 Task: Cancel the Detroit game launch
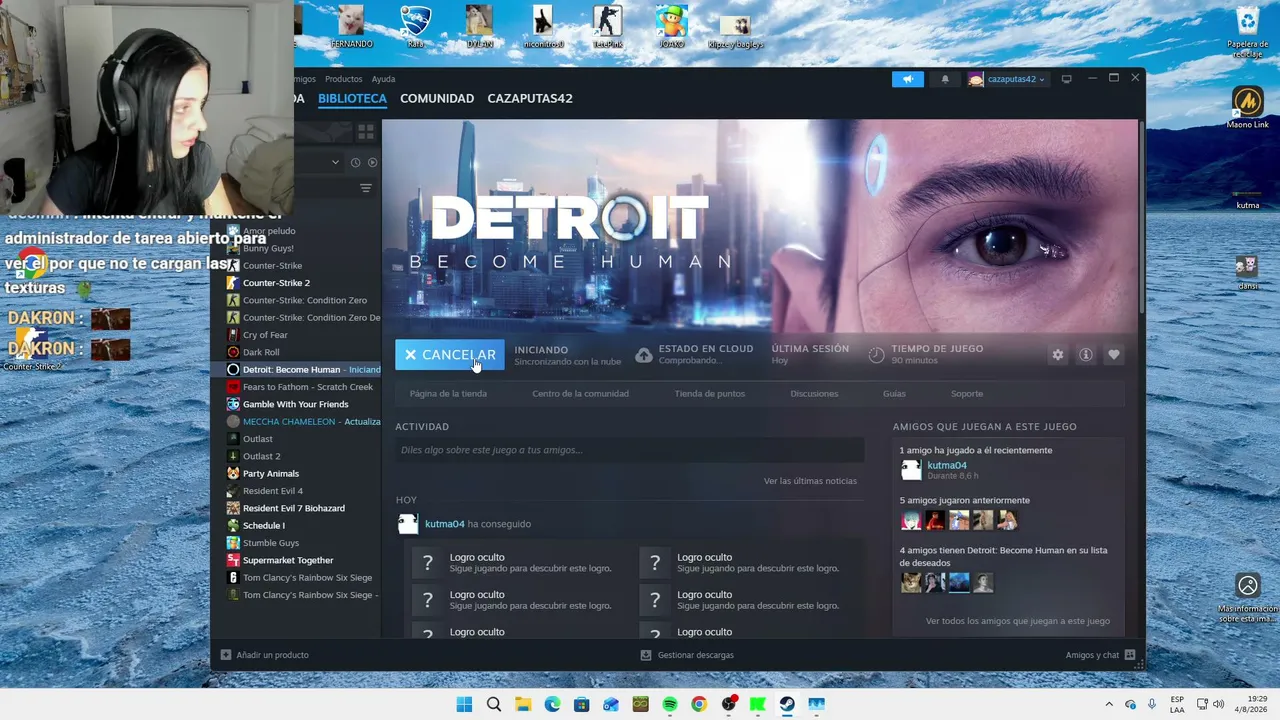point(450,355)
